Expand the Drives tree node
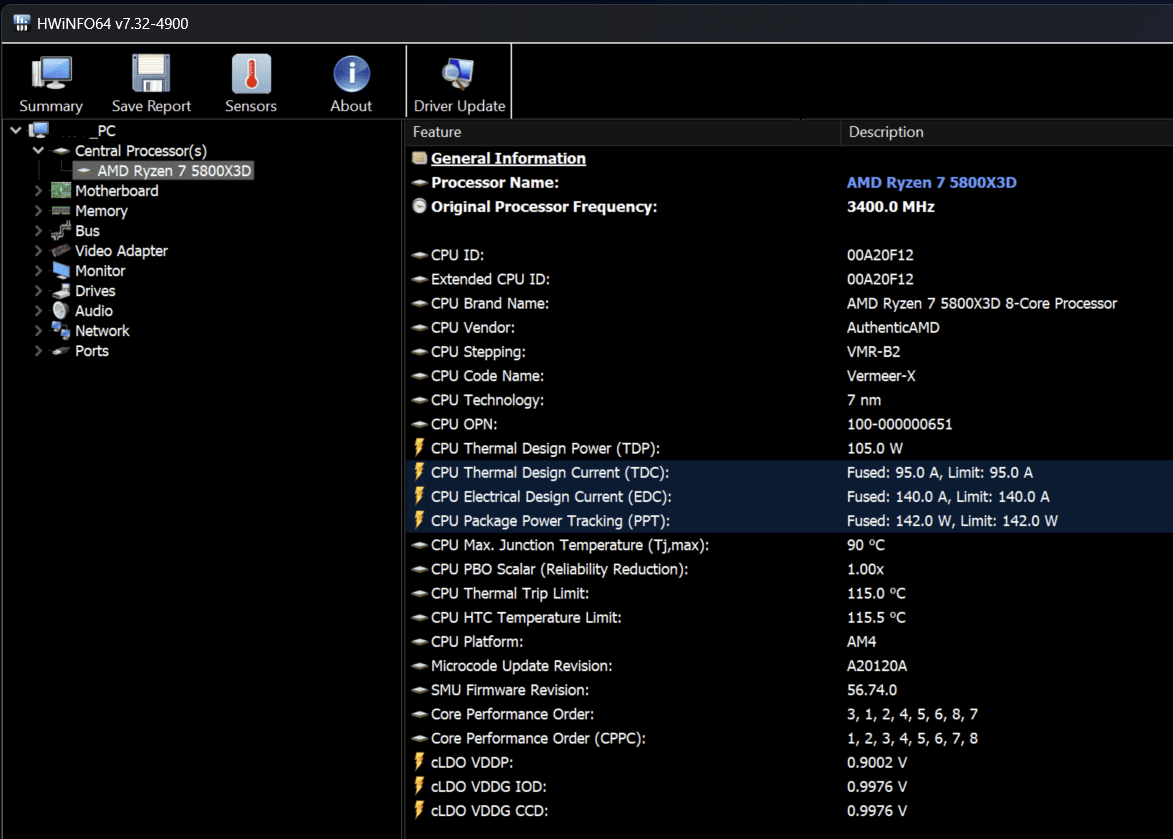 coord(38,291)
